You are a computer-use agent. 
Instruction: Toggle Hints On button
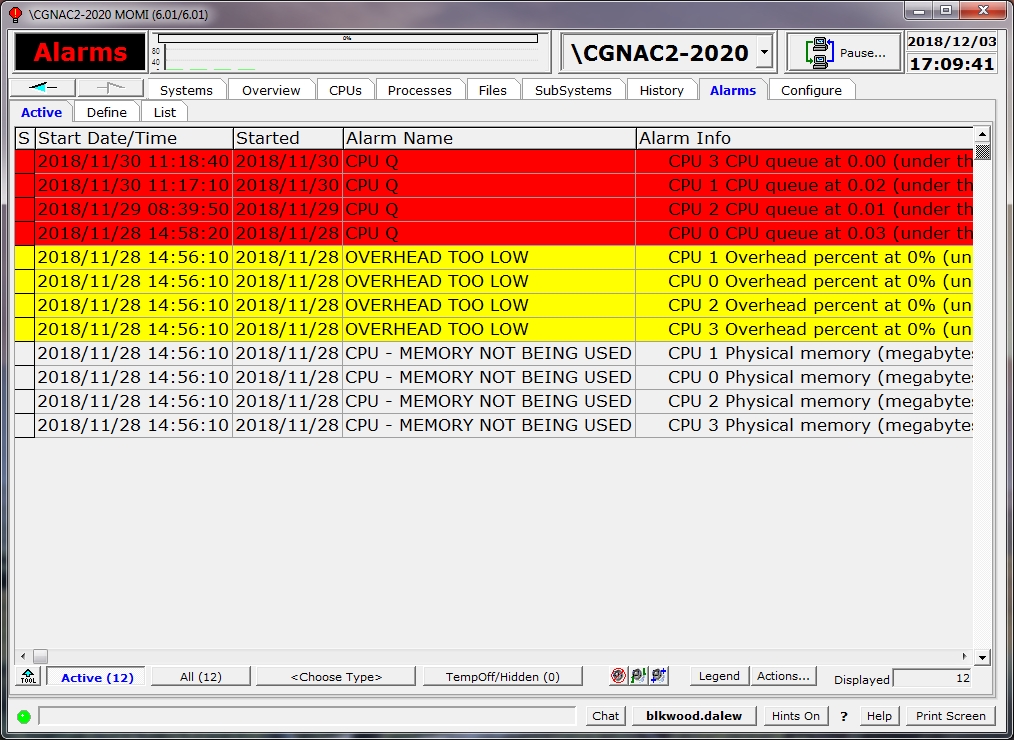795,716
